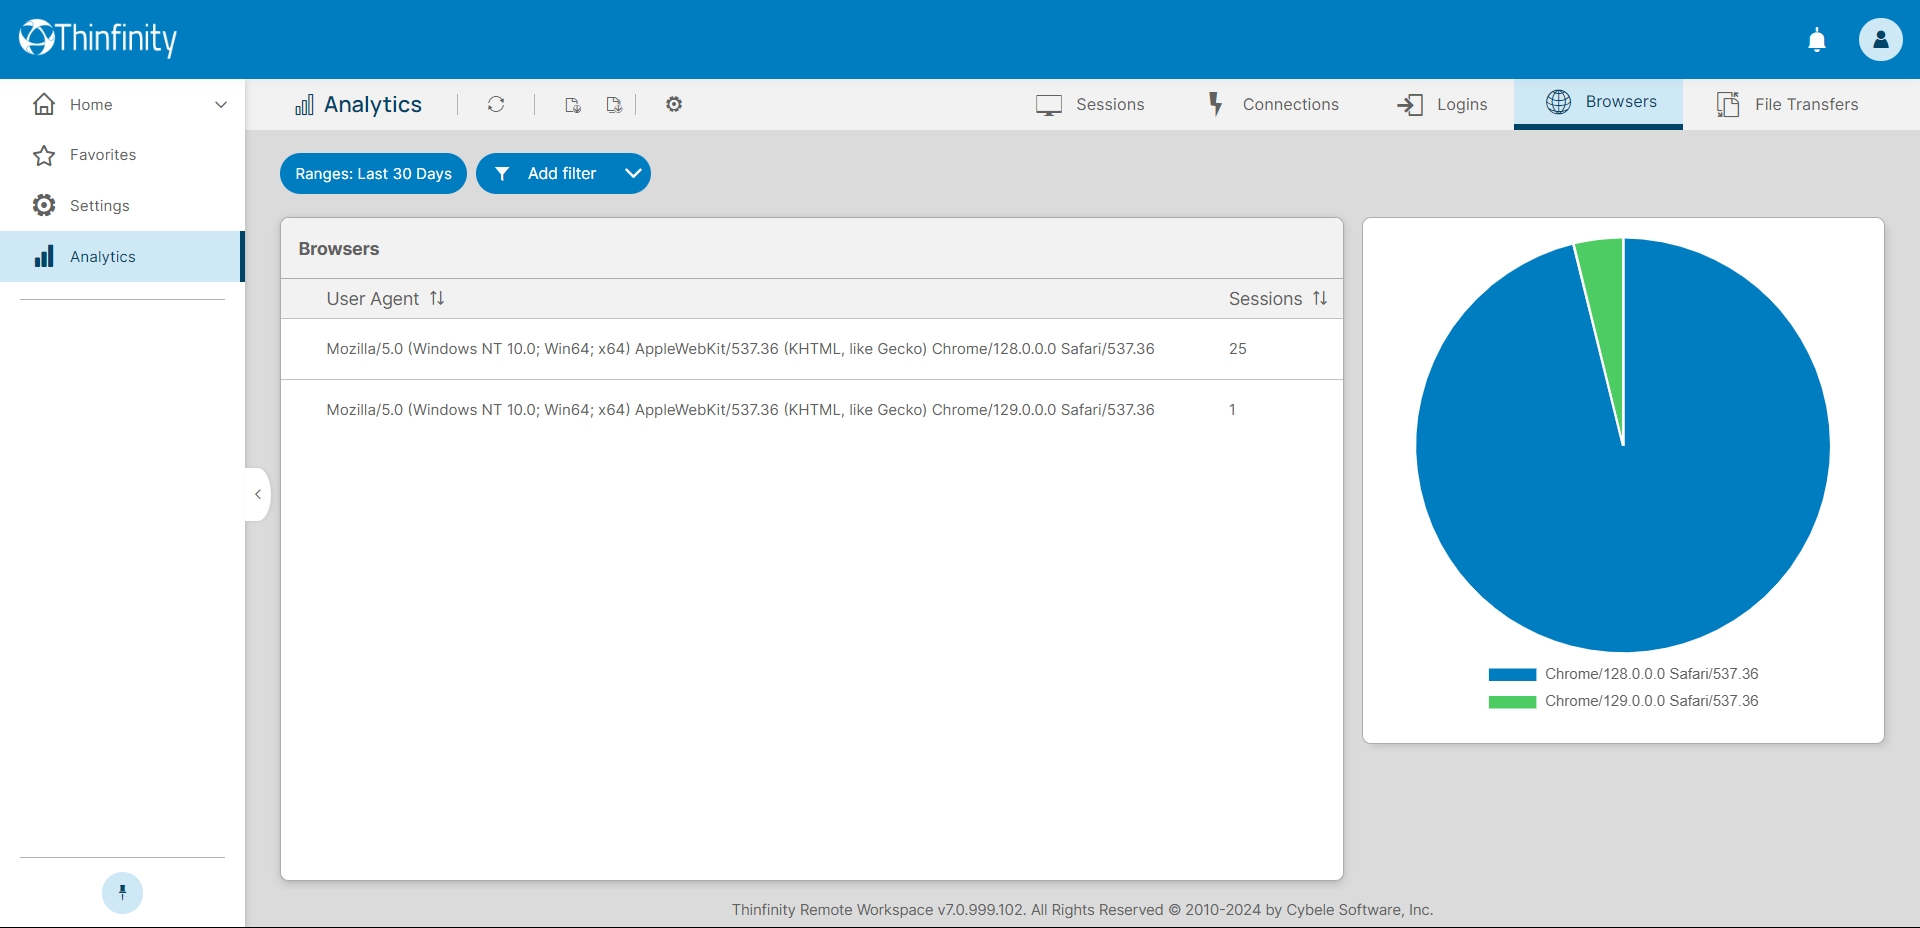Screen dimensions: 1920x928
Task: Switch to the Sessions tab
Action: [x=1090, y=105]
